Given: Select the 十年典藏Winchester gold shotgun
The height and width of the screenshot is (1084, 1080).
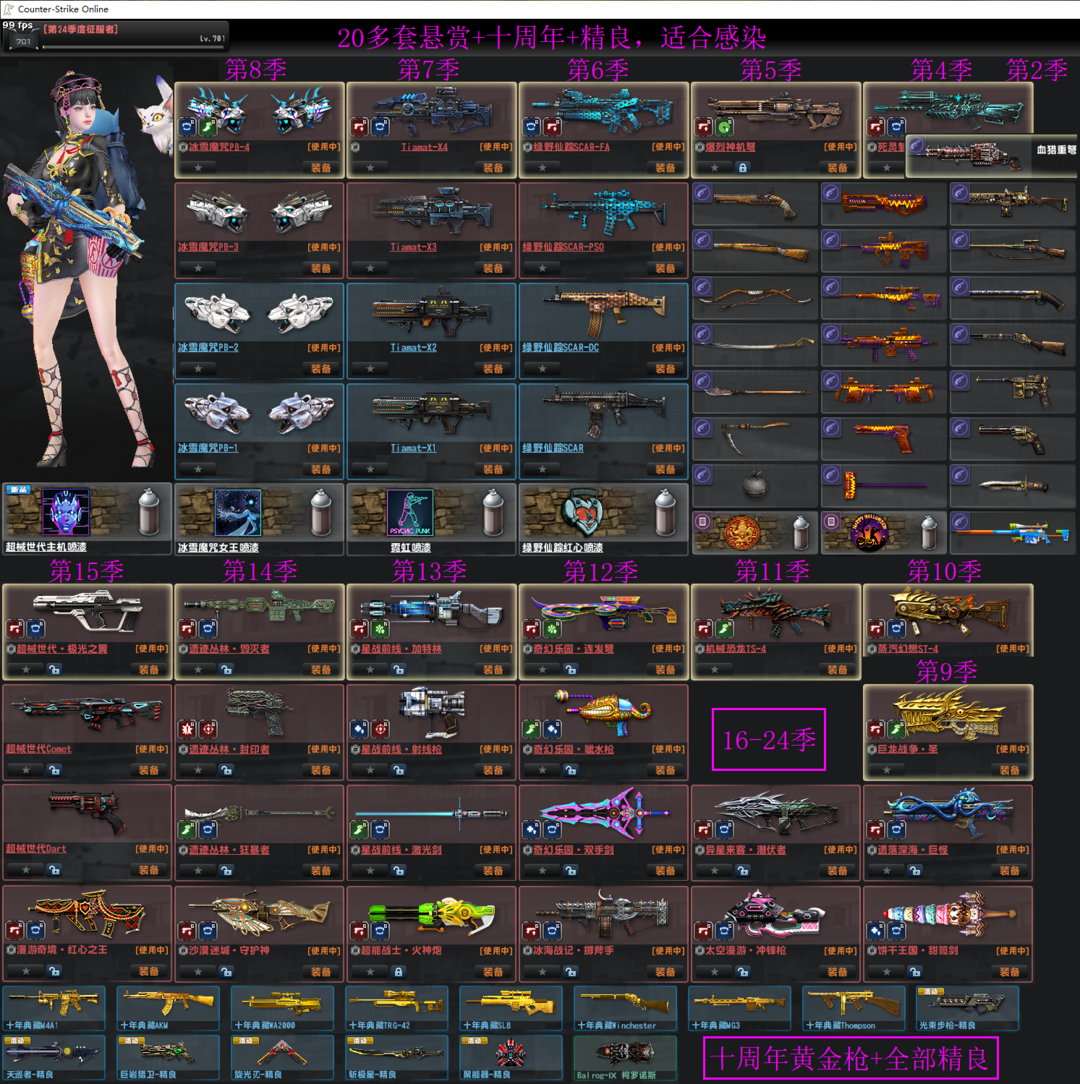Looking at the screenshot, I should 625,1009.
